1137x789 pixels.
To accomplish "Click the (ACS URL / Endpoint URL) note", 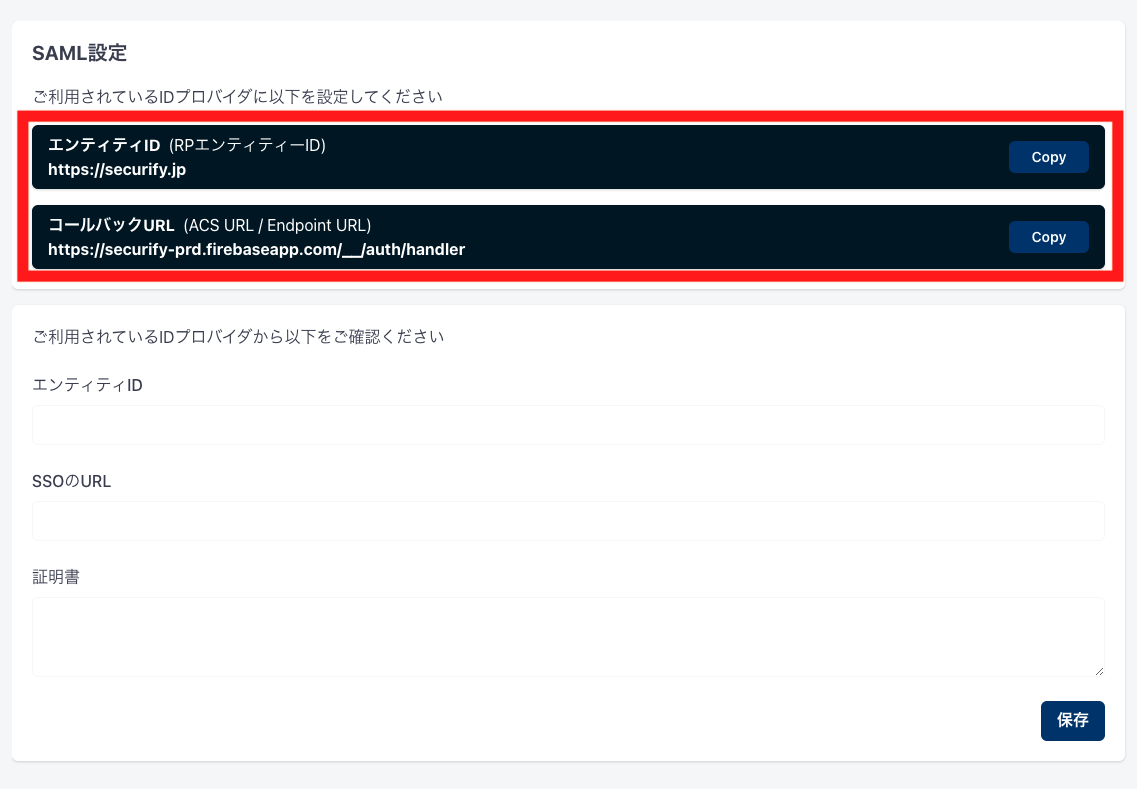I will click(x=277, y=226).
